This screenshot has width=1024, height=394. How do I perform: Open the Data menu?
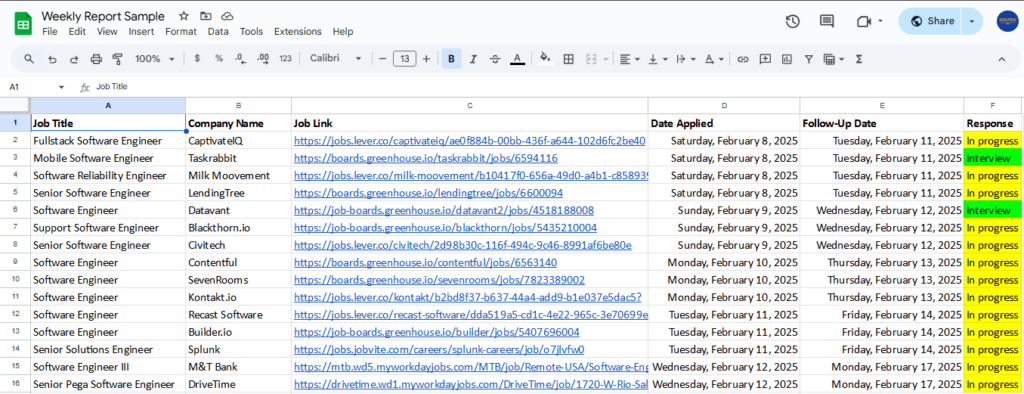coord(218,31)
